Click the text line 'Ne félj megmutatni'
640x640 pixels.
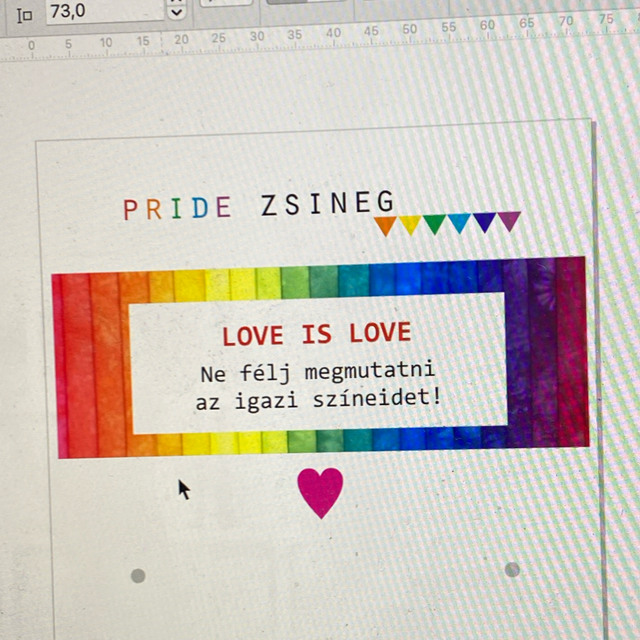[x=317, y=374]
